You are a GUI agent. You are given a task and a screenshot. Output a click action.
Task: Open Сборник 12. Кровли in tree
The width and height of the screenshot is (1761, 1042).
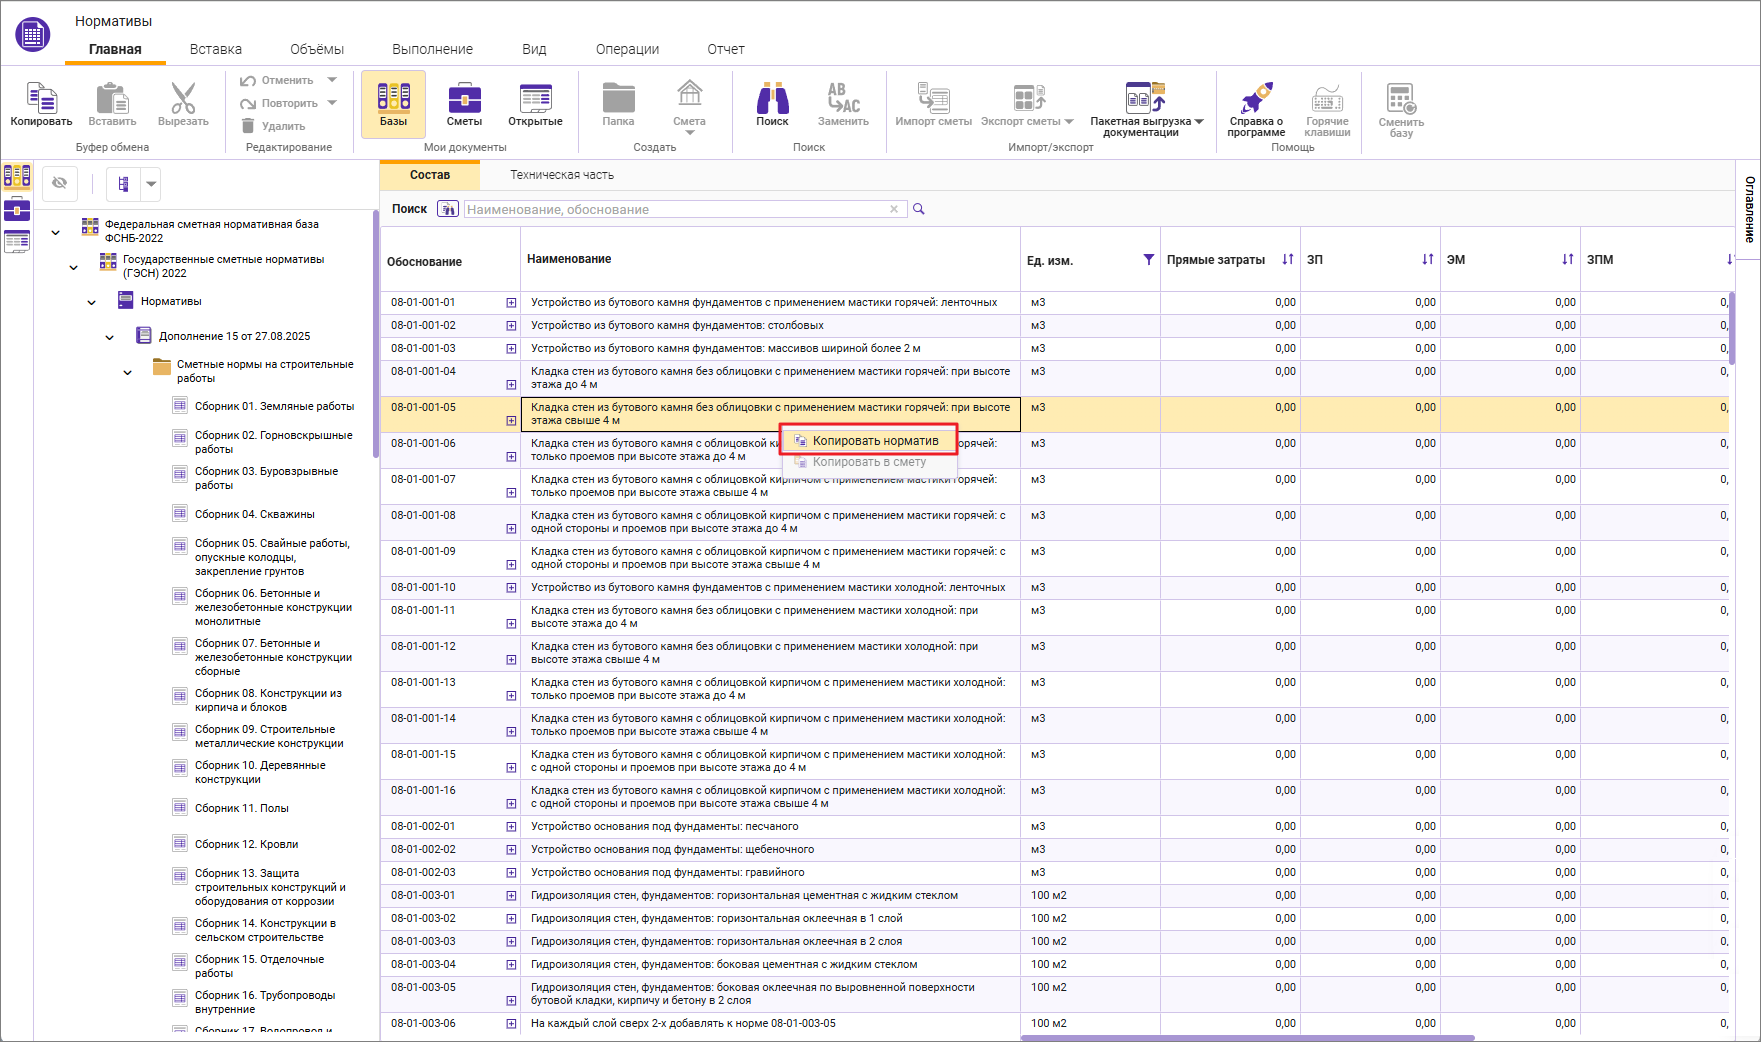[246, 844]
